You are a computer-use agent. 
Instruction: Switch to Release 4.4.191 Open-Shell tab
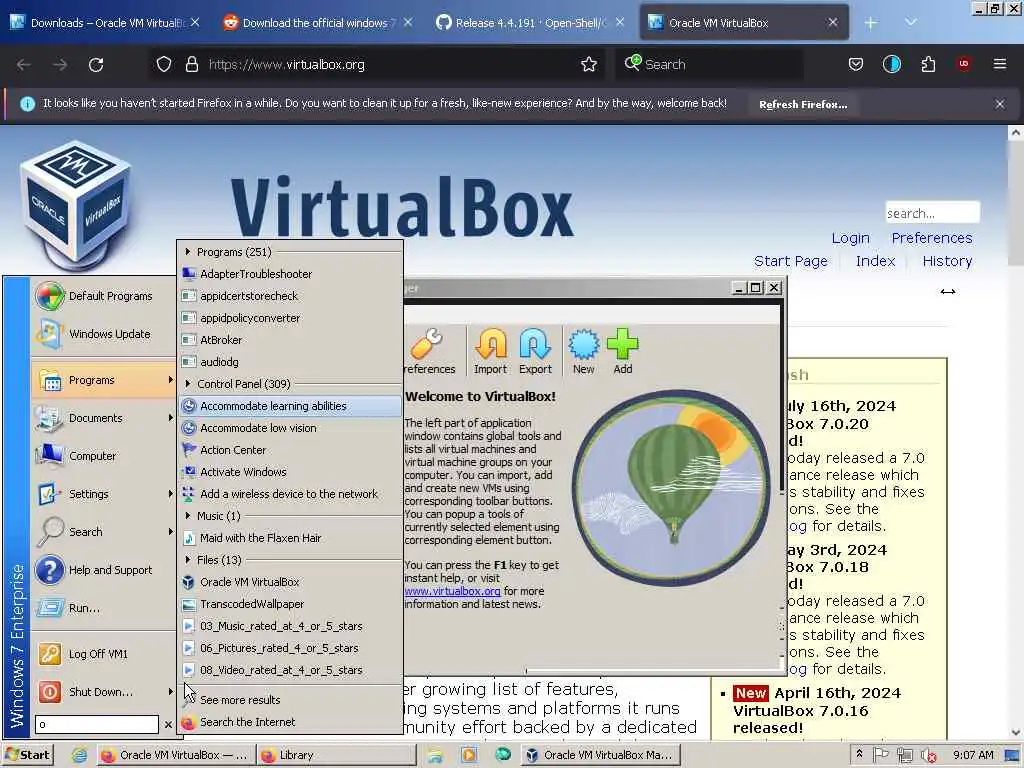530,23
